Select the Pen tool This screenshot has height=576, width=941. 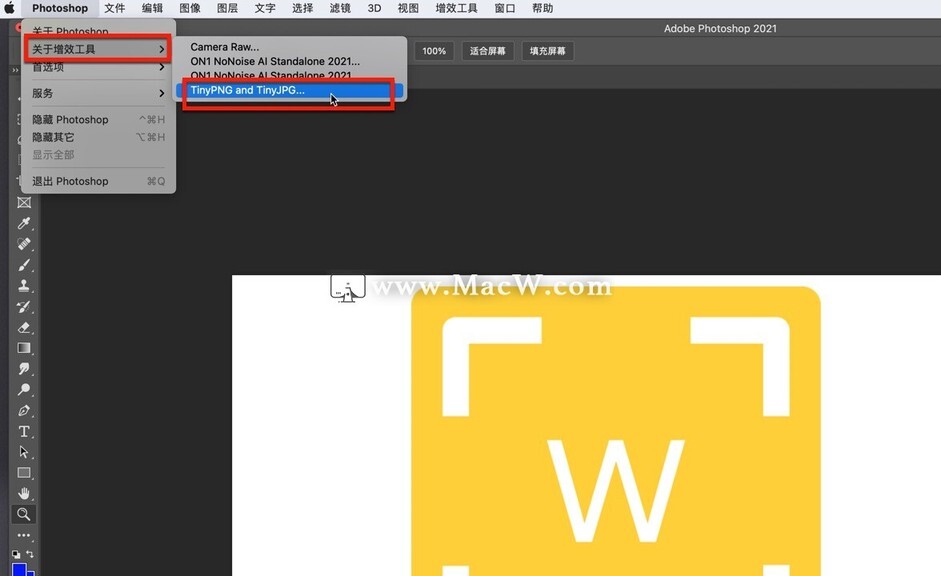click(24, 410)
